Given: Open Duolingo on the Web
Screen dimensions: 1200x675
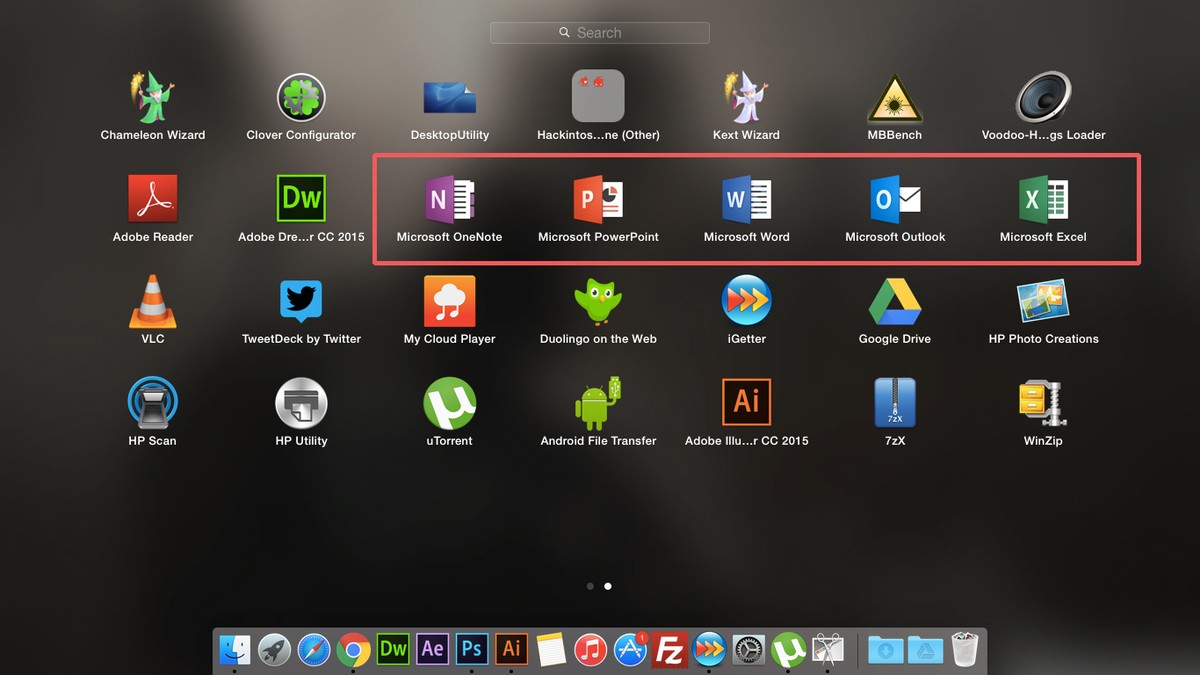Looking at the screenshot, I should (x=598, y=302).
